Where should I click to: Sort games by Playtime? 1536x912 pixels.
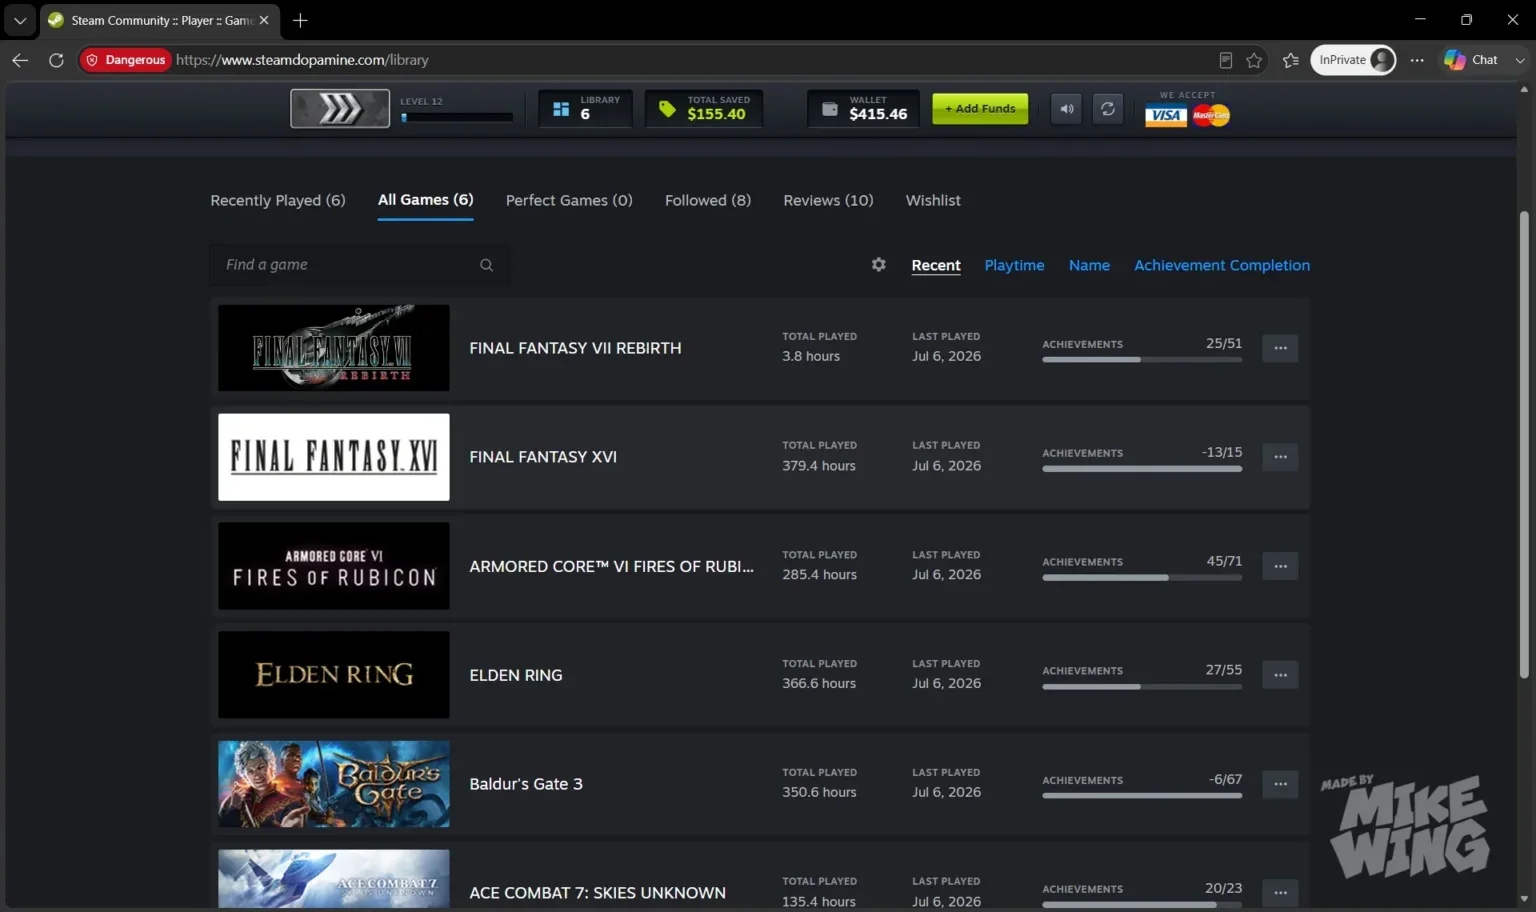pos(1014,265)
